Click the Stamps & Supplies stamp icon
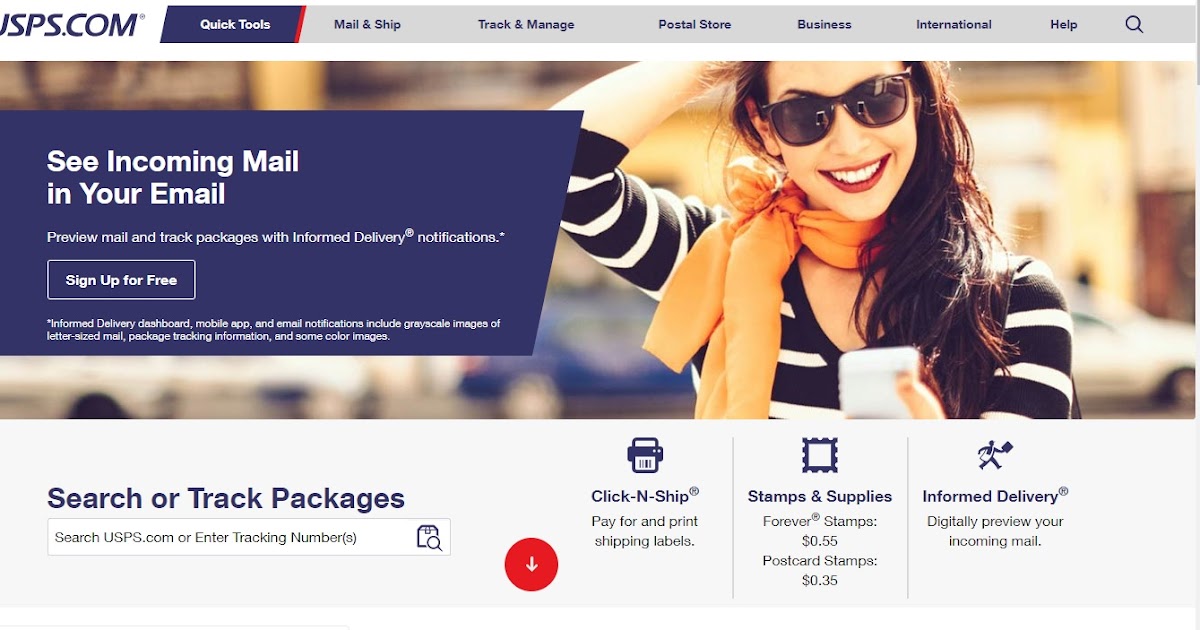 (820, 455)
